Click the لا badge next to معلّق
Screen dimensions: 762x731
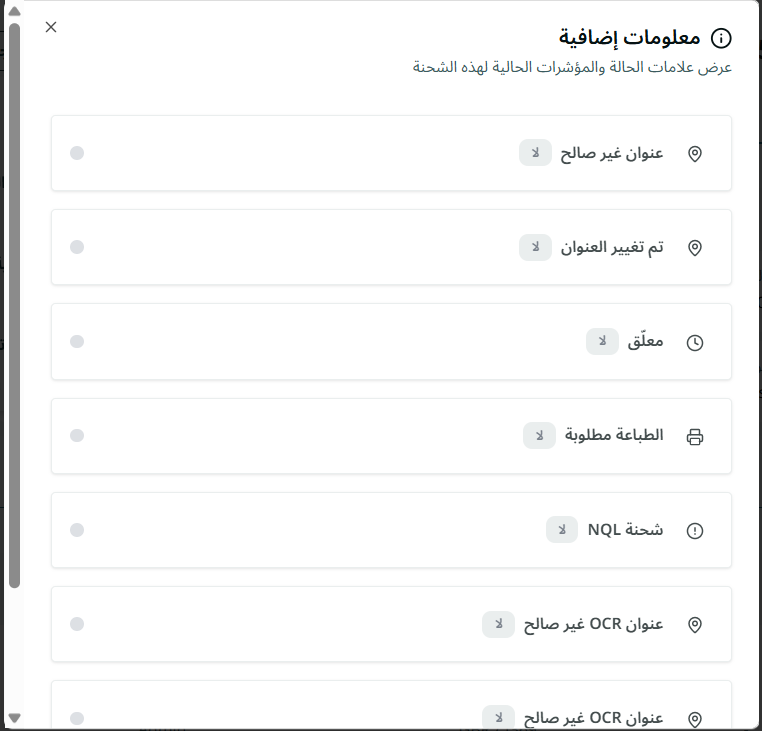(x=602, y=341)
